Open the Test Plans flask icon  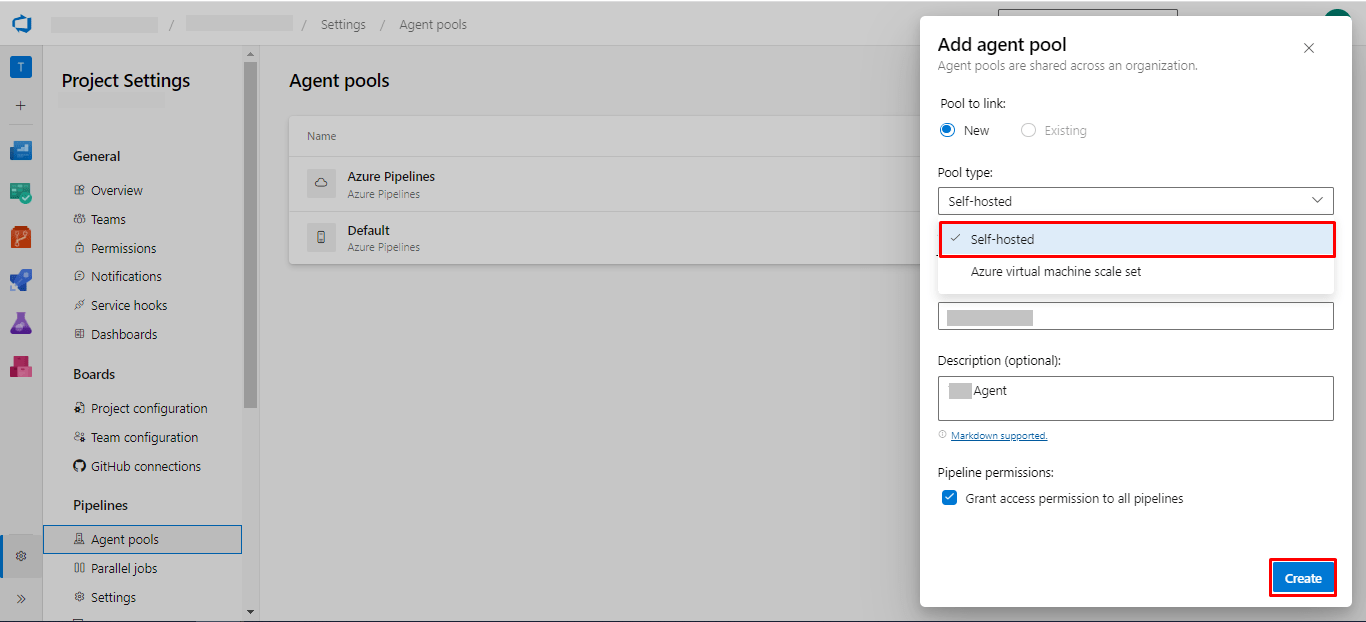(21, 323)
